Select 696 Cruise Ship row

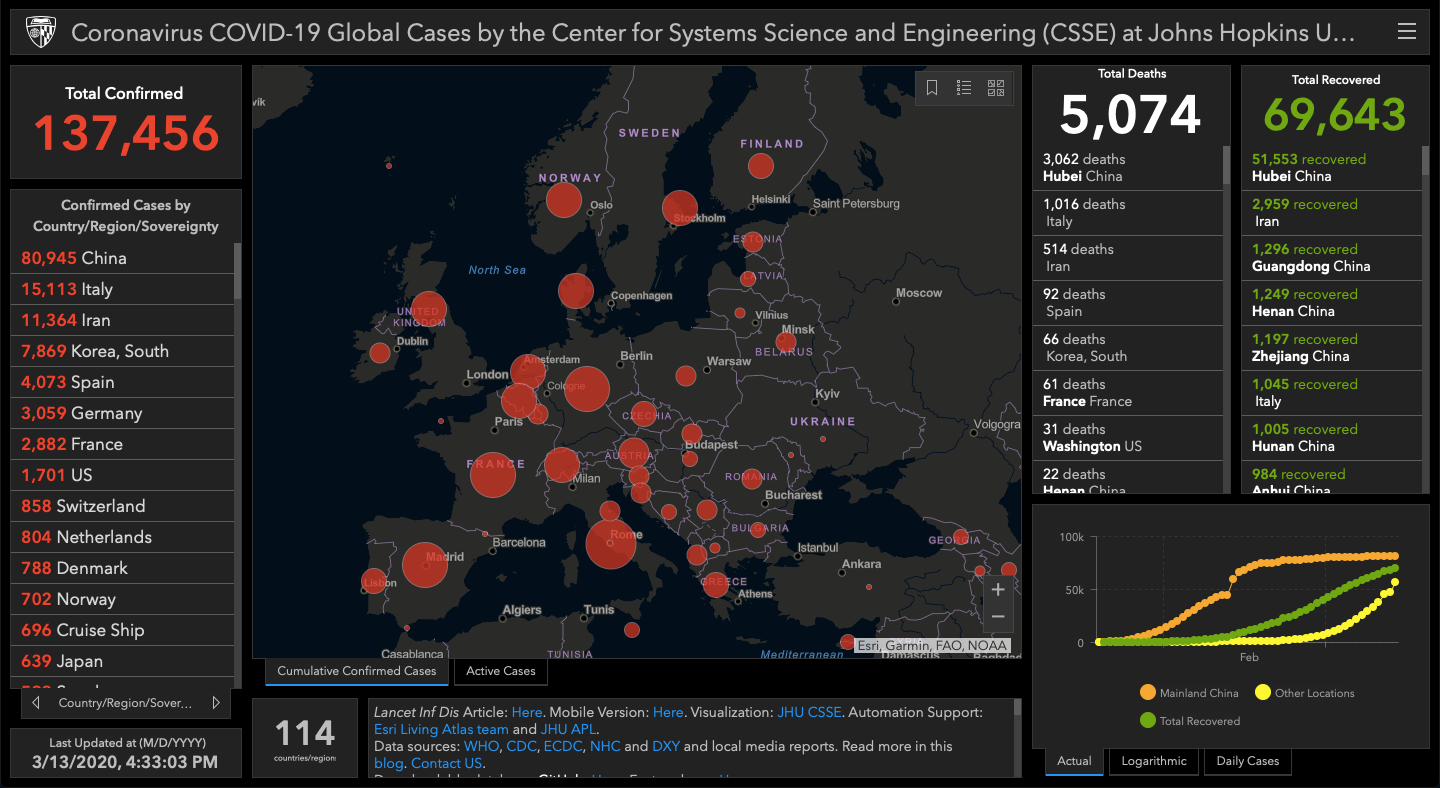pyautogui.click(x=122, y=630)
